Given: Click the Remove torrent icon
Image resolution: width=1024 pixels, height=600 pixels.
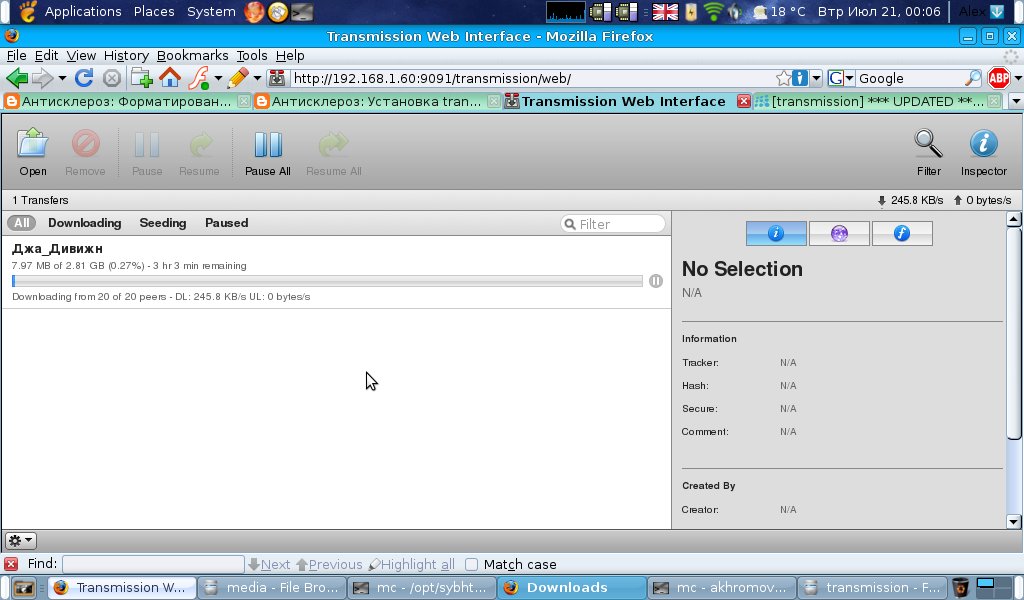Looking at the screenshot, I should coord(86,152).
